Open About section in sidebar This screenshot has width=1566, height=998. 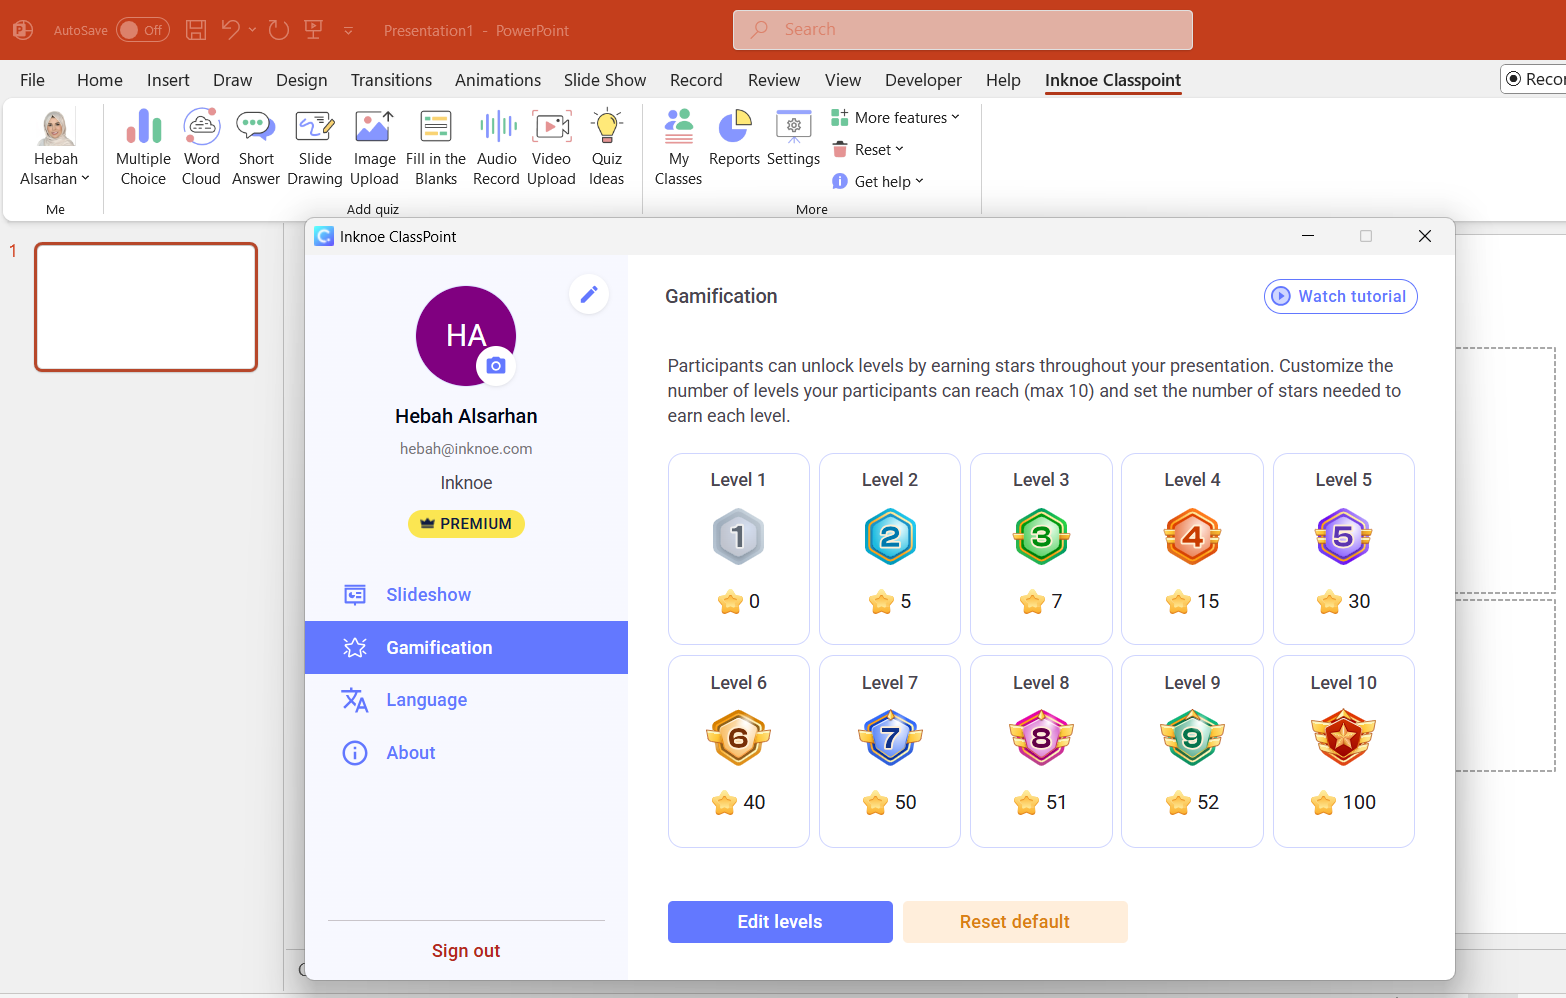(466, 753)
